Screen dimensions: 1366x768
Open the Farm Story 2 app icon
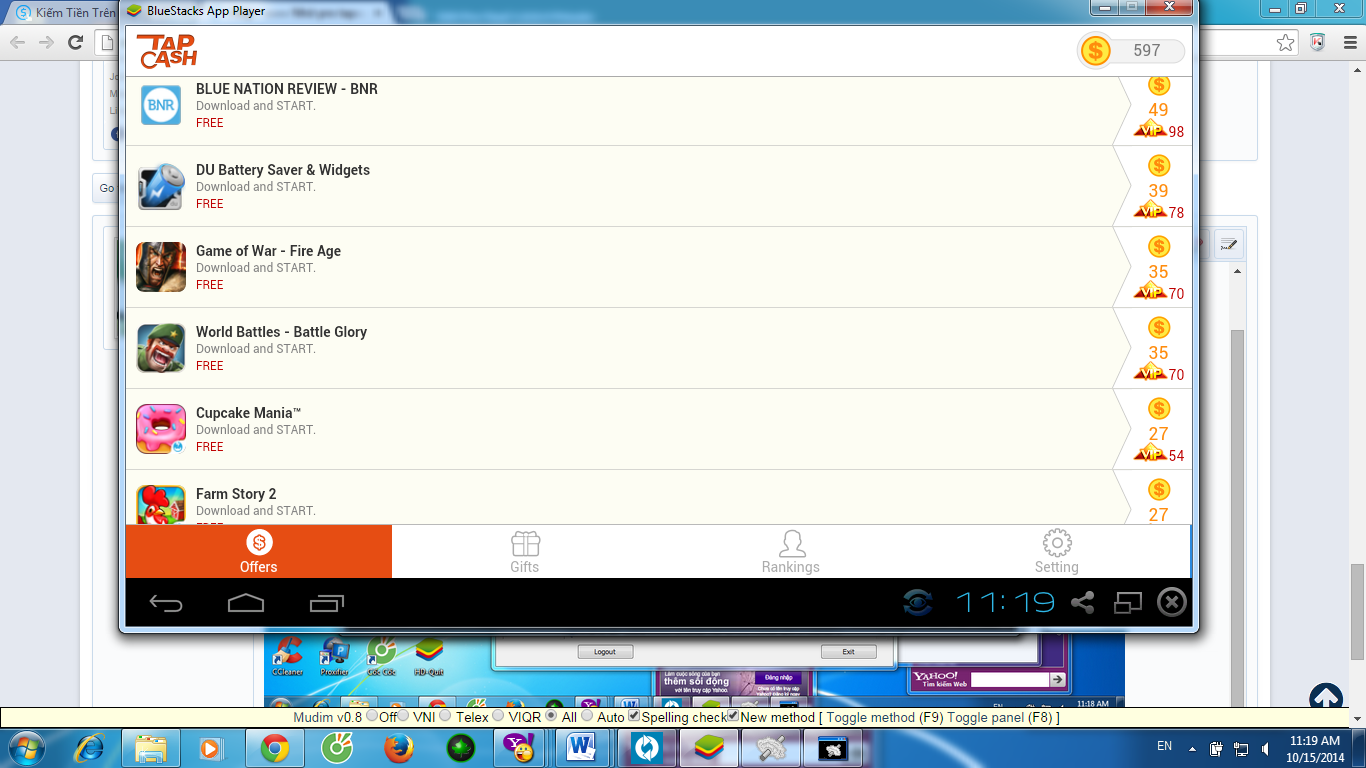pyautogui.click(x=161, y=505)
